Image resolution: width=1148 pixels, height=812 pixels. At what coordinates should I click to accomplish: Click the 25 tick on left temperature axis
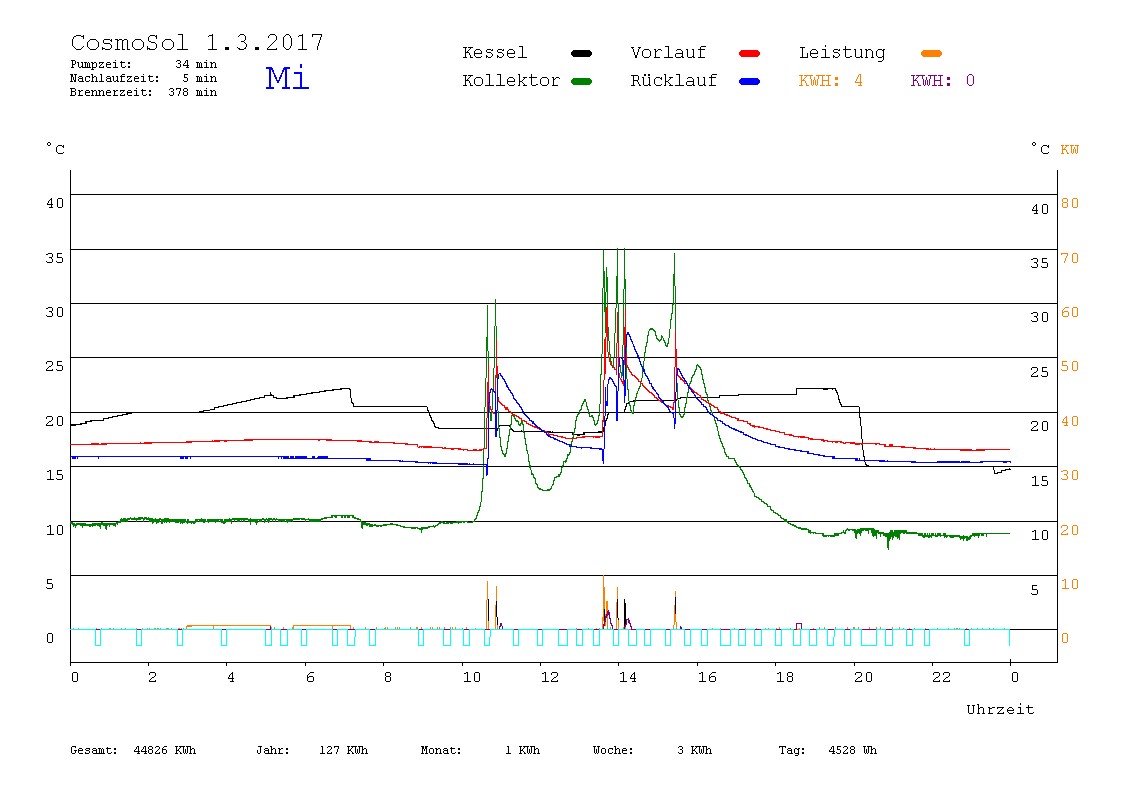point(55,366)
